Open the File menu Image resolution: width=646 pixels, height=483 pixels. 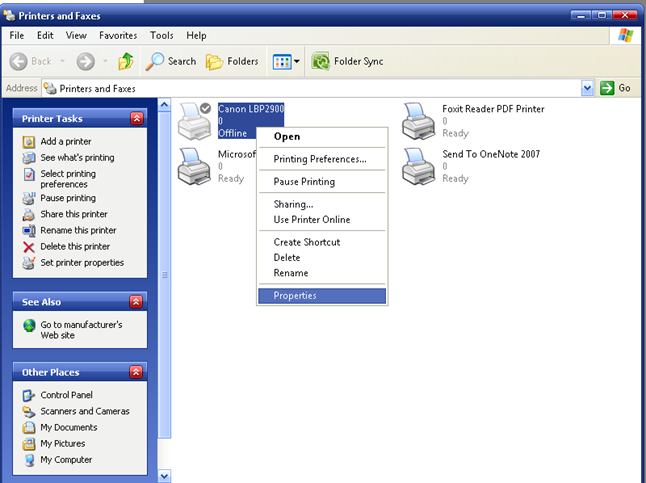[17, 35]
